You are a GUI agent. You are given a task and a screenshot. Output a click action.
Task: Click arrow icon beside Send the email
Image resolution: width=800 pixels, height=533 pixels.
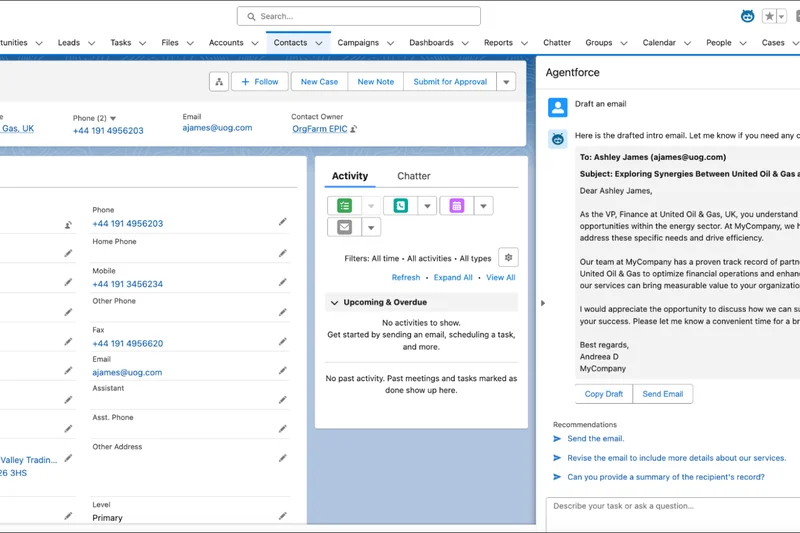point(557,439)
